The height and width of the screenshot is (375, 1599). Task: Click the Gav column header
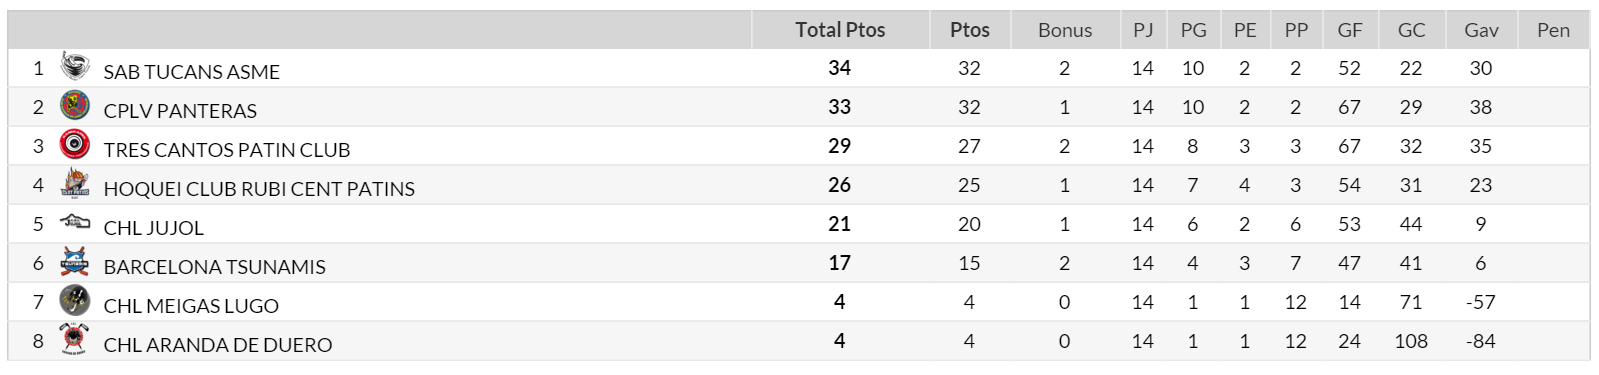[1481, 30]
